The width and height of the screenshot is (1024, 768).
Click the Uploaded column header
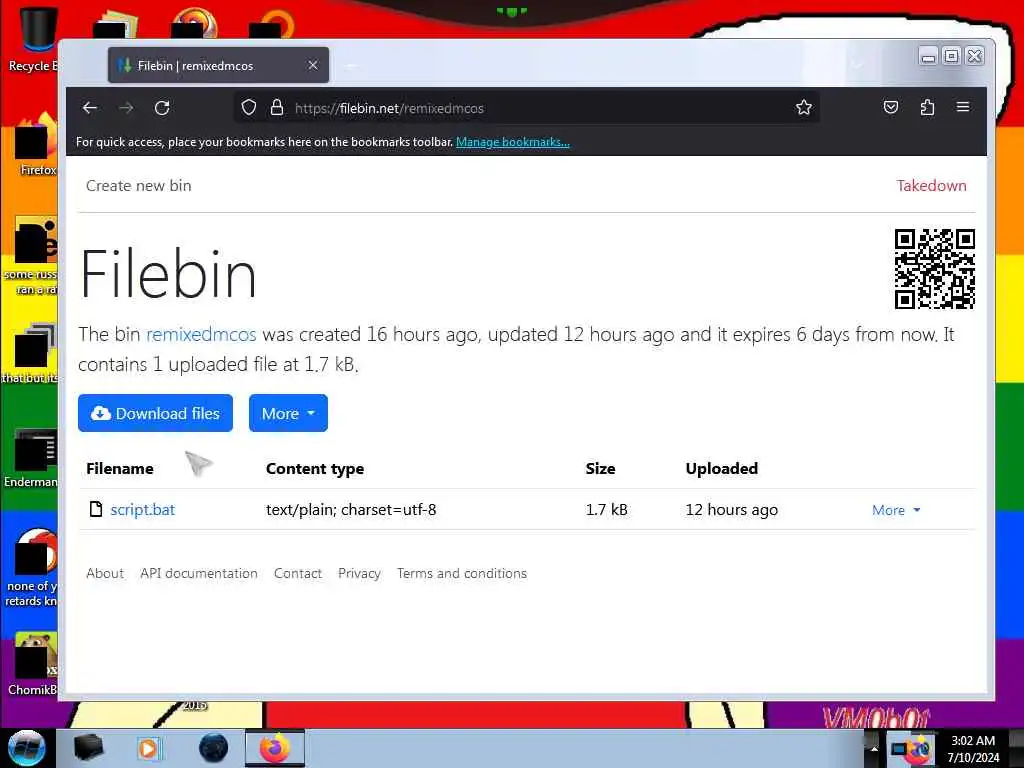point(722,468)
